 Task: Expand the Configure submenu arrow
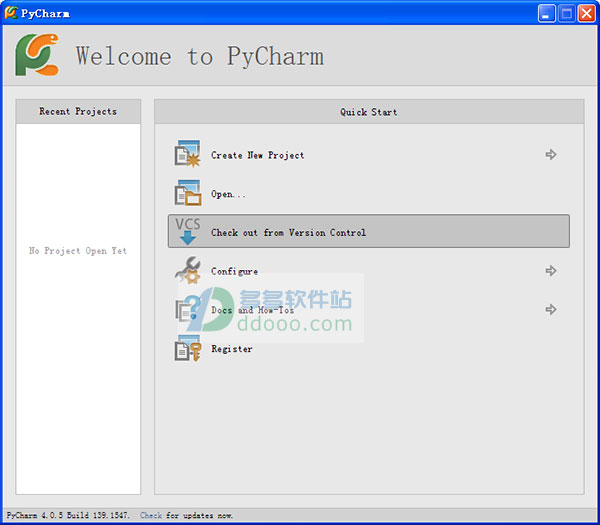tap(551, 271)
